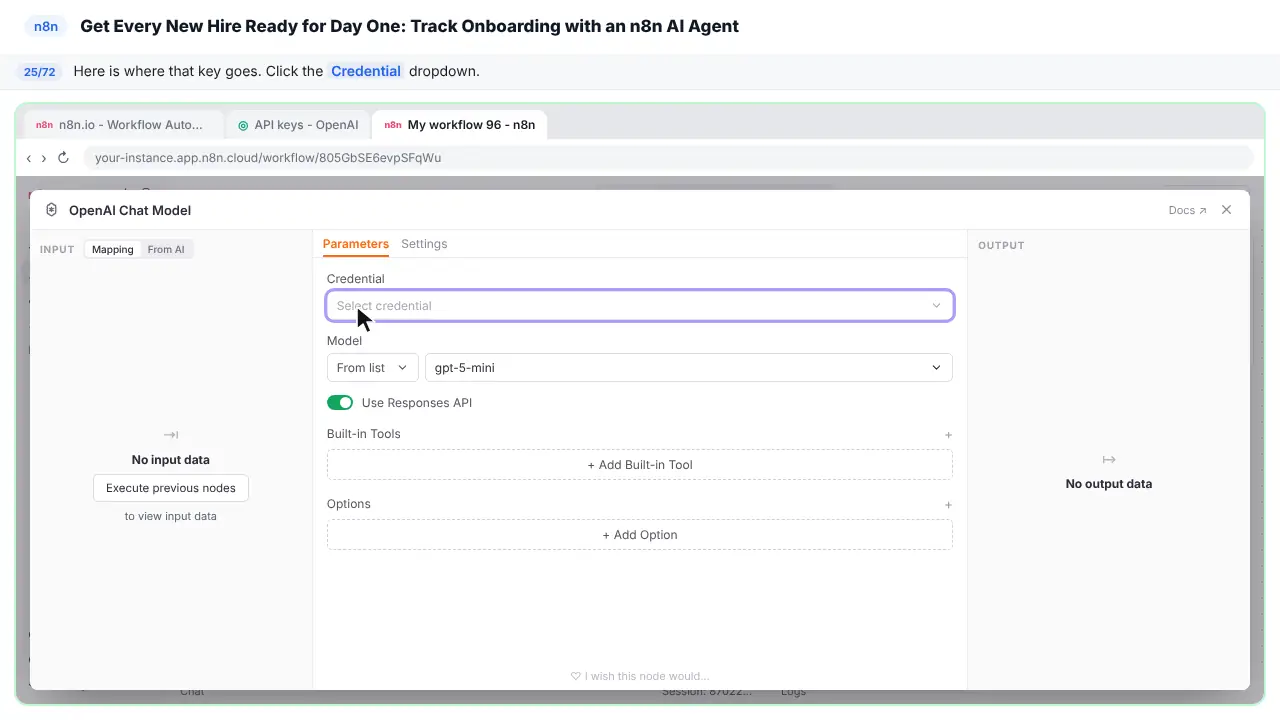Click the highlighted 'Credential' word in the instruction
Image resolution: width=1280 pixels, height=720 pixels.
[366, 71]
